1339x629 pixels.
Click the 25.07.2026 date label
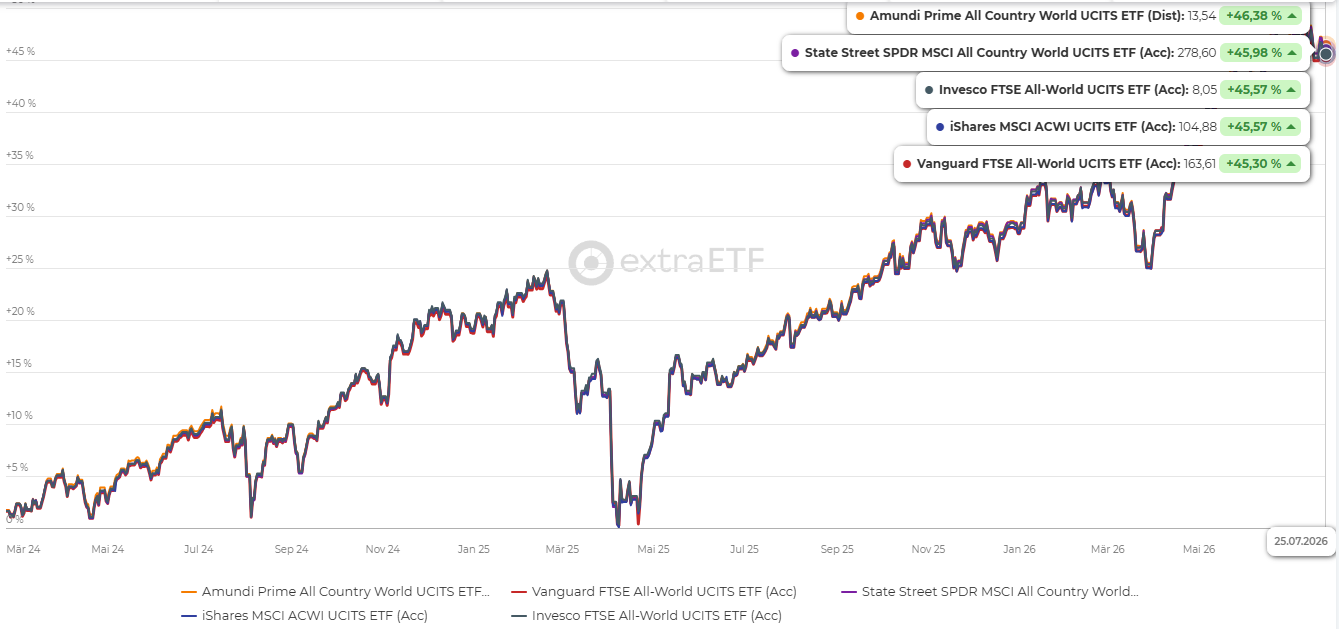(1302, 541)
